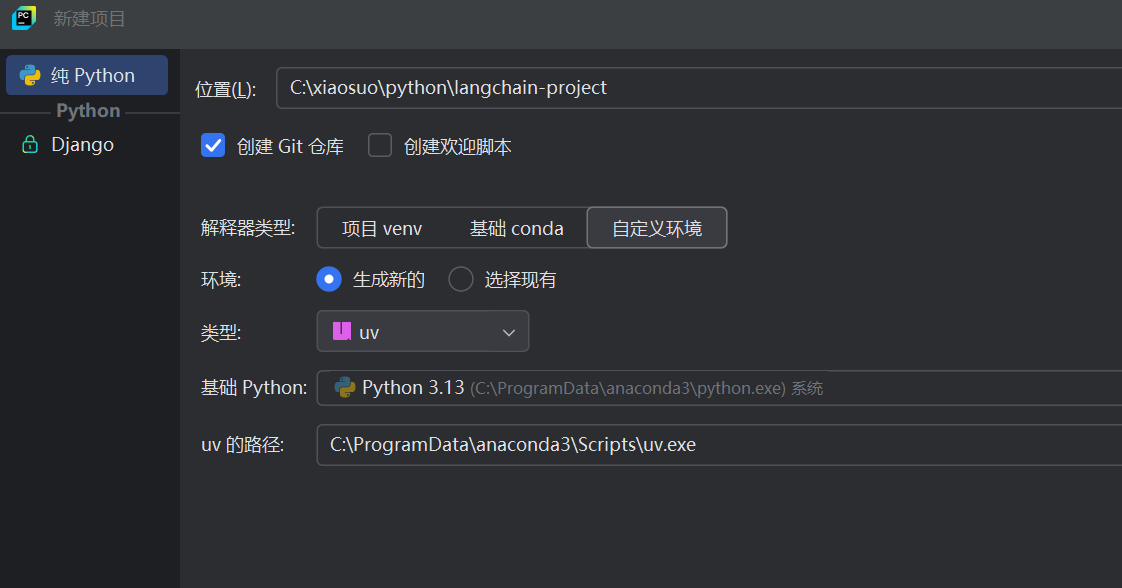Click the 位置 project path field
1122x588 pixels.
click(700, 88)
